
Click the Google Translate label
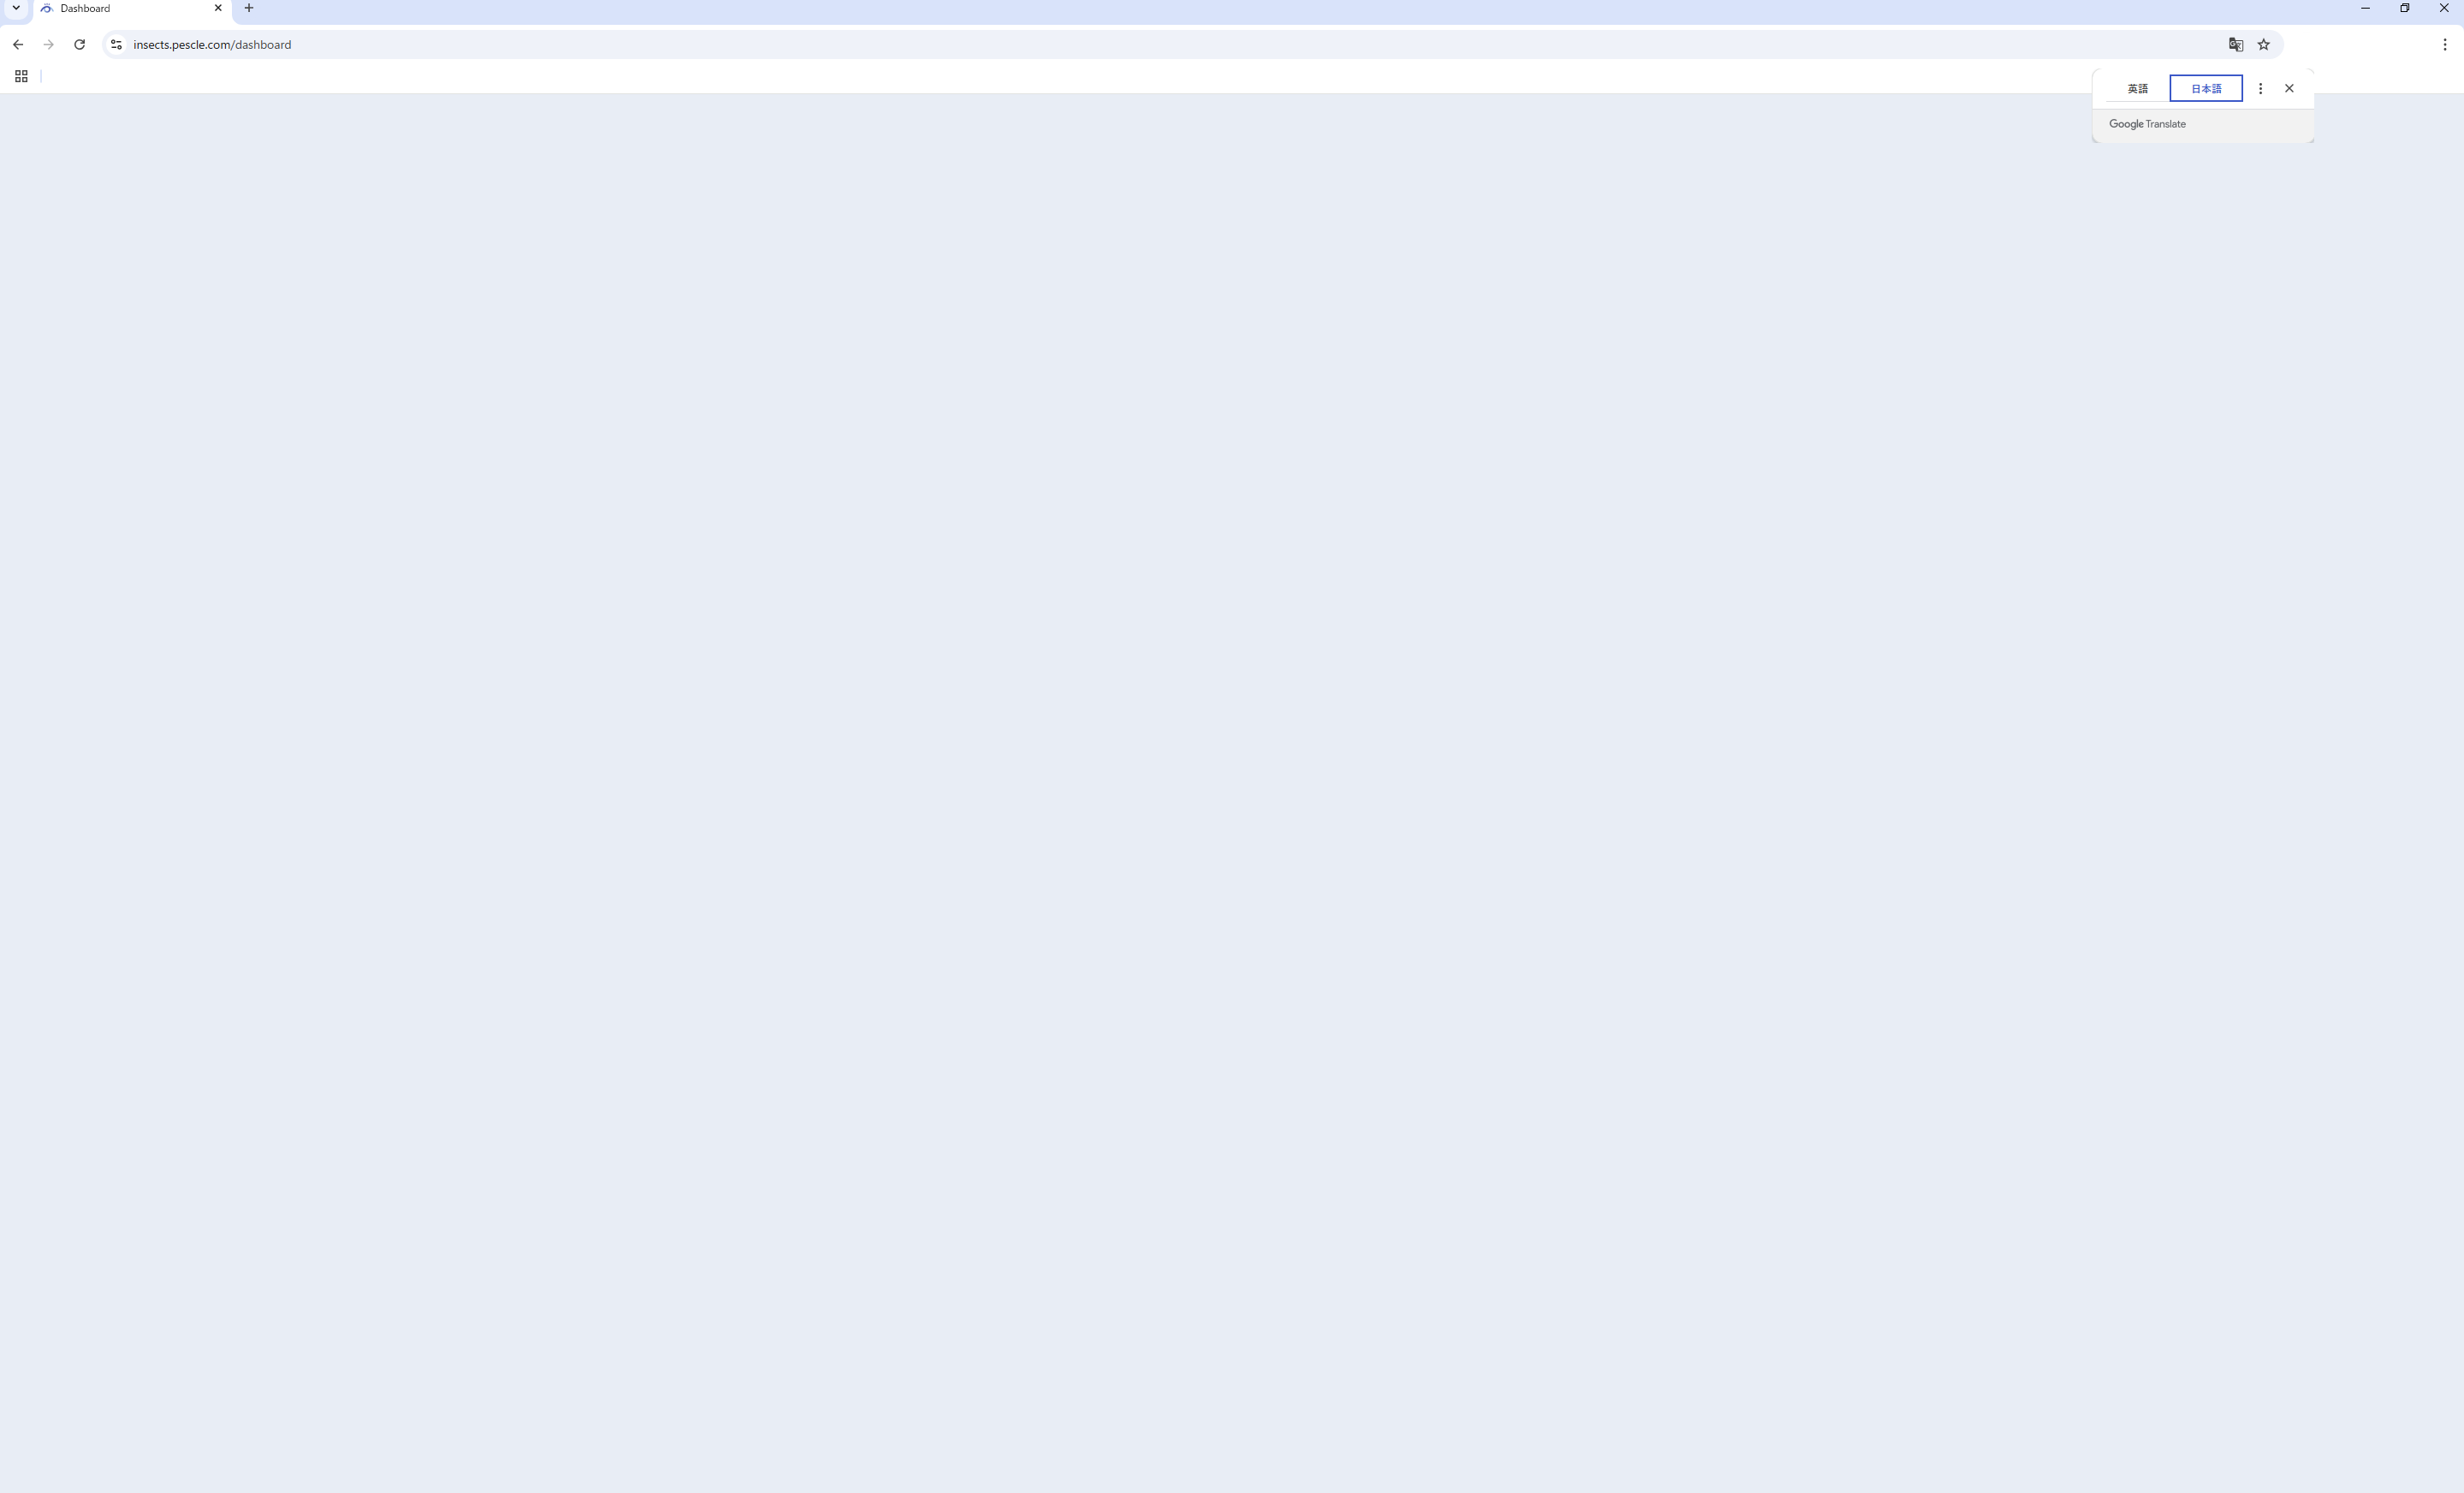2147,124
